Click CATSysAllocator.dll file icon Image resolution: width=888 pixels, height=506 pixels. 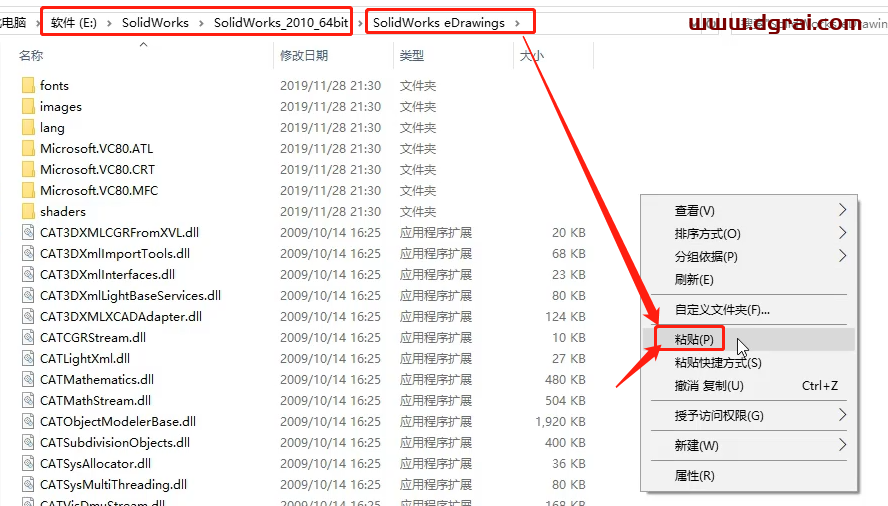coord(28,463)
